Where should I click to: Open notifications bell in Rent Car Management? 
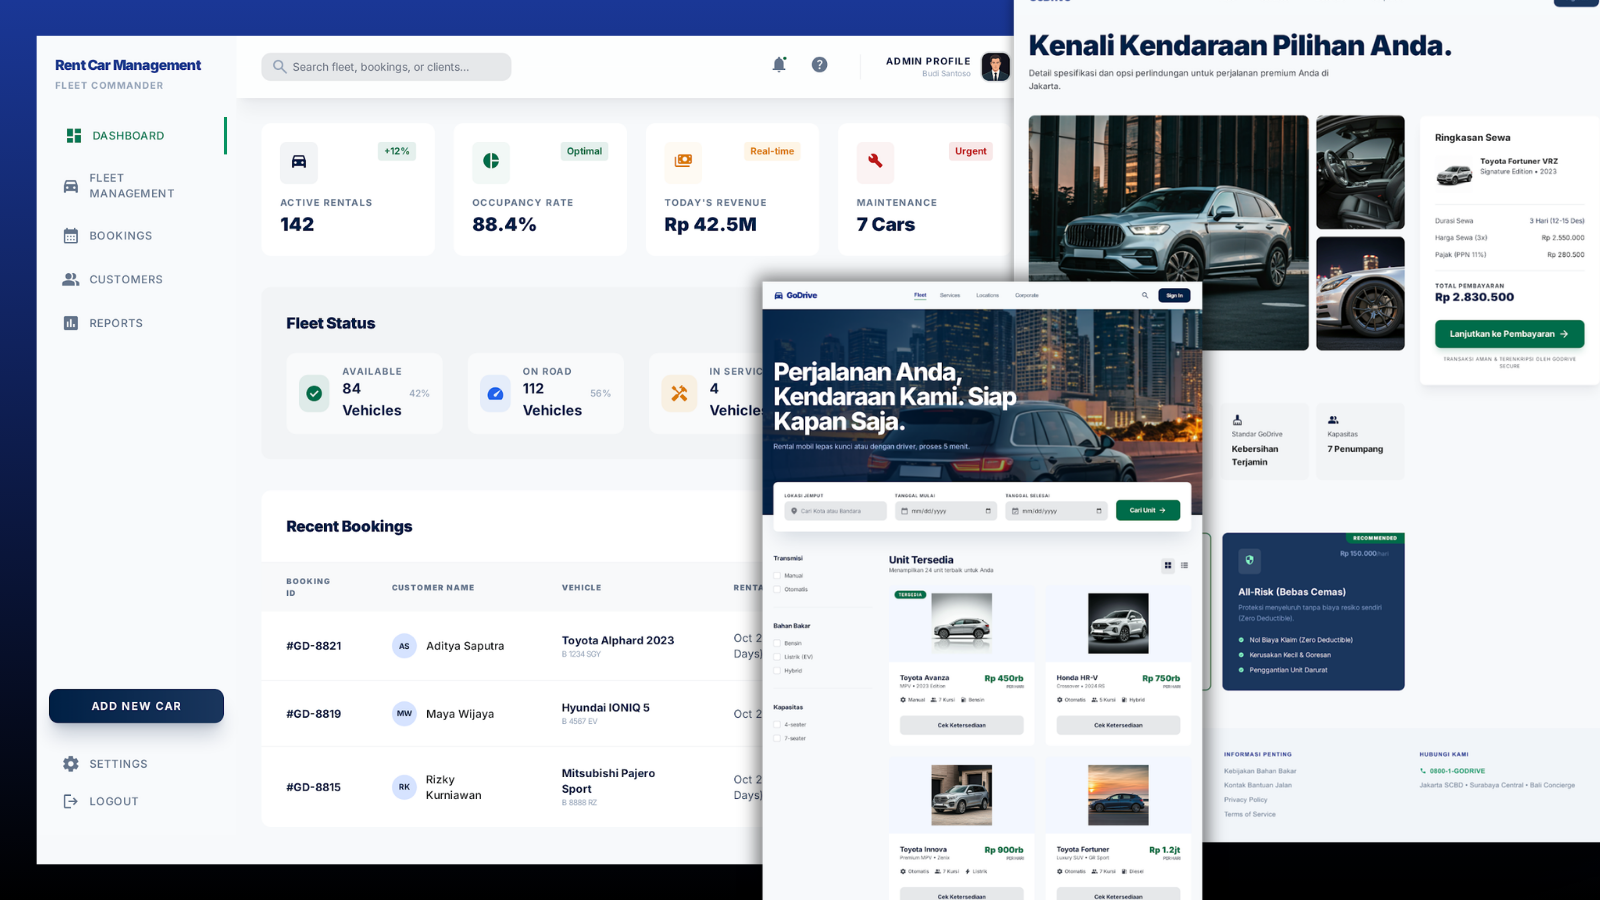point(779,64)
